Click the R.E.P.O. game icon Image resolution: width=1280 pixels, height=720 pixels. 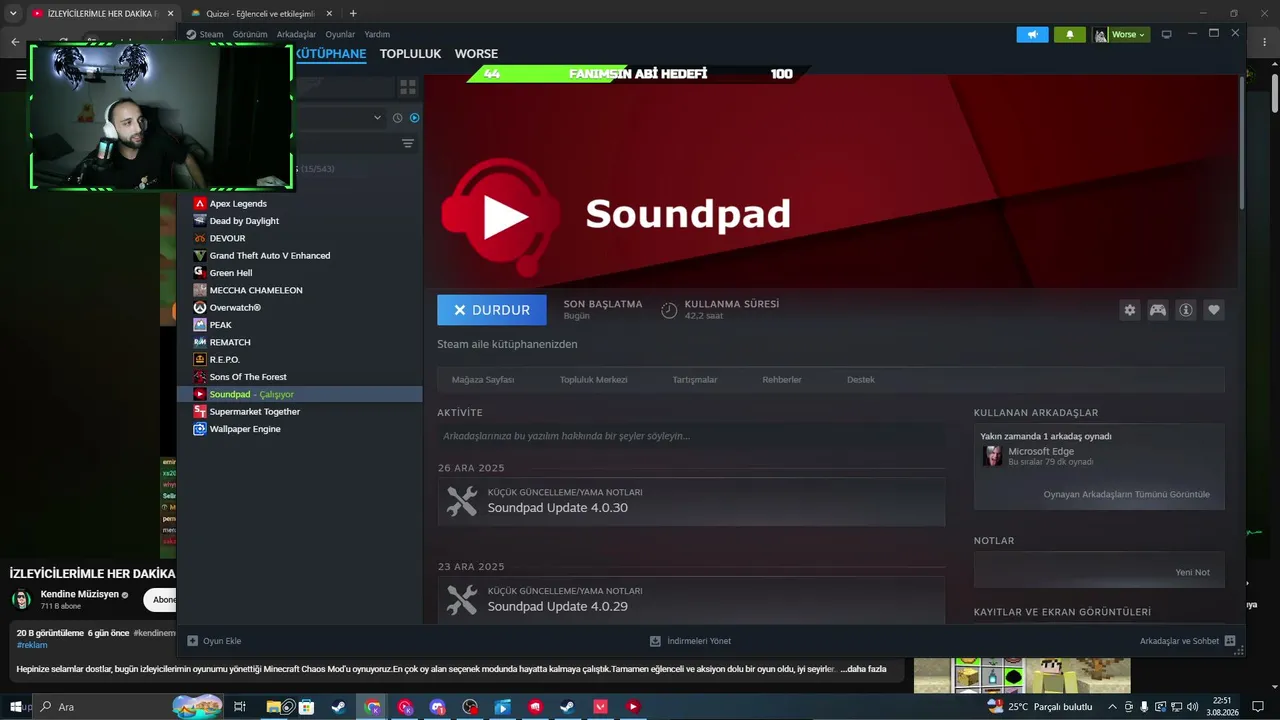click(200, 360)
